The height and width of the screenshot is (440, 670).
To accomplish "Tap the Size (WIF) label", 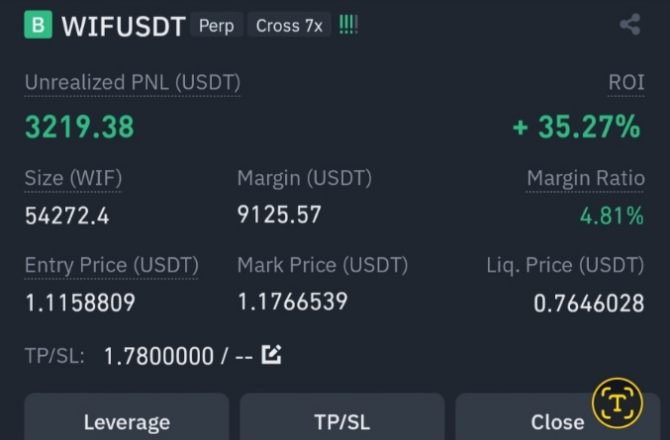I will pyautogui.click(x=73, y=178).
